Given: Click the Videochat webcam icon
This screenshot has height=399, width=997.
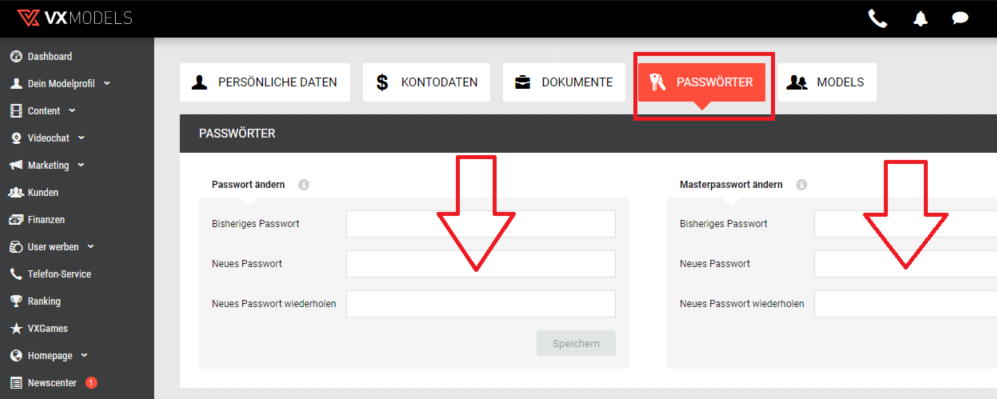Looking at the screenshot, I should pyautogui.click(x=17, y=138).
